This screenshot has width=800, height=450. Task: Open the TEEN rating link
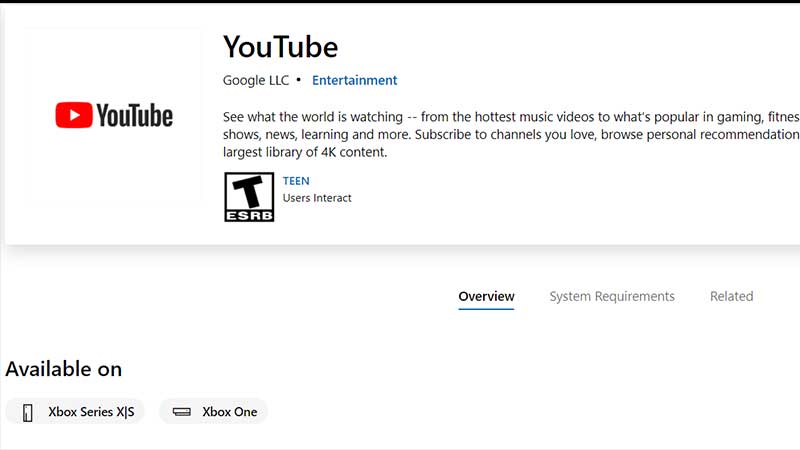click(x=296, y=181)
